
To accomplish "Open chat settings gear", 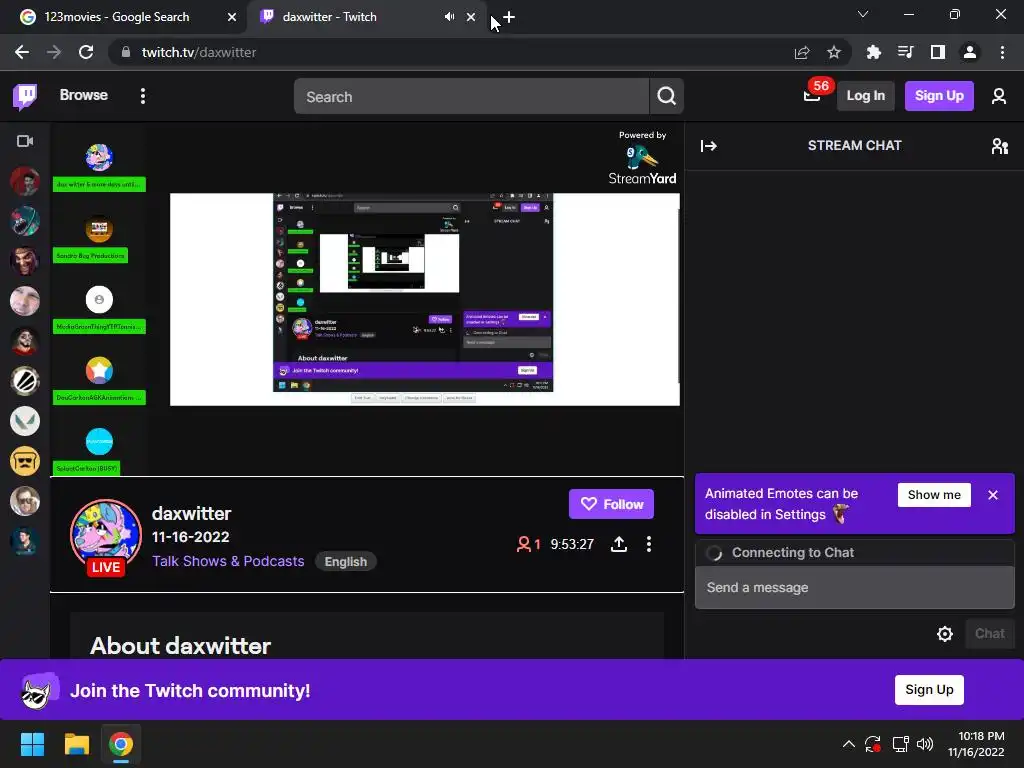I will click(x=944, y=633).
